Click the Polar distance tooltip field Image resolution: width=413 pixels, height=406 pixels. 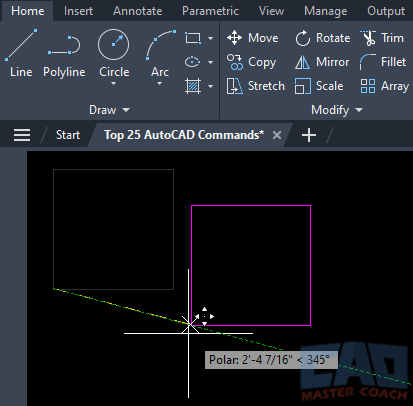coord(271,360)
